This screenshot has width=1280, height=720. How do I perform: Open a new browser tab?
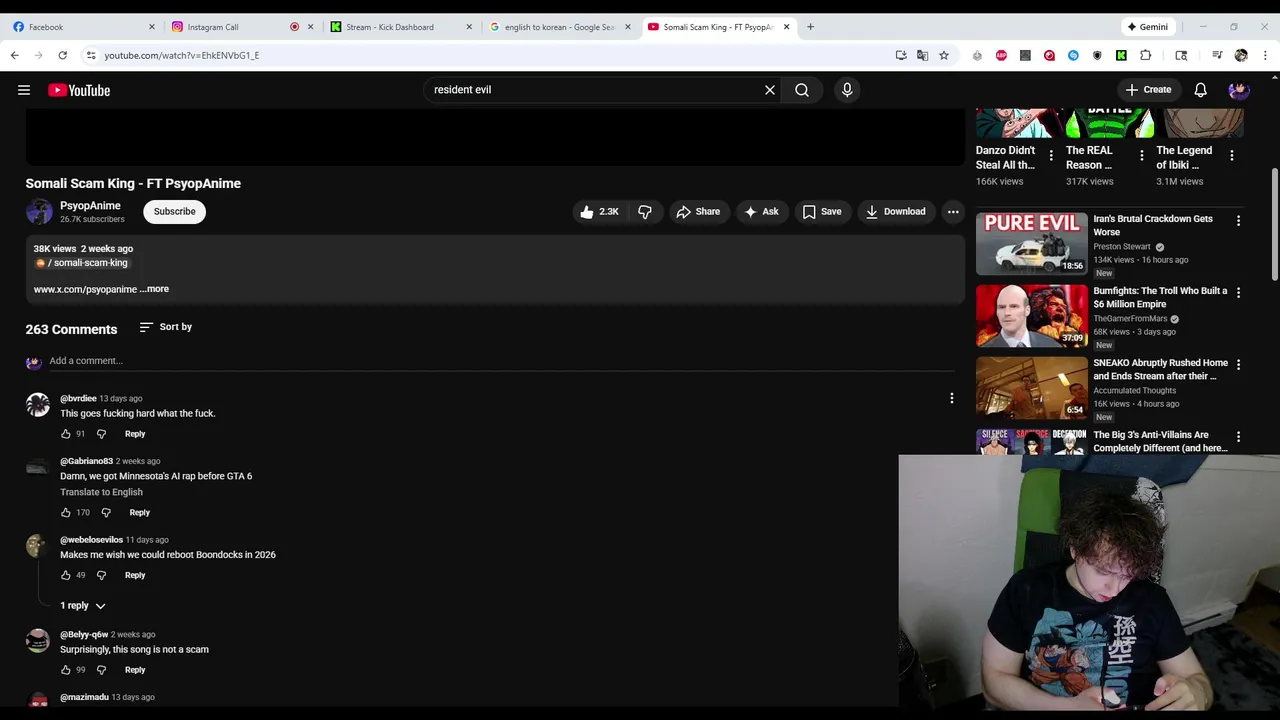[810, 27]
